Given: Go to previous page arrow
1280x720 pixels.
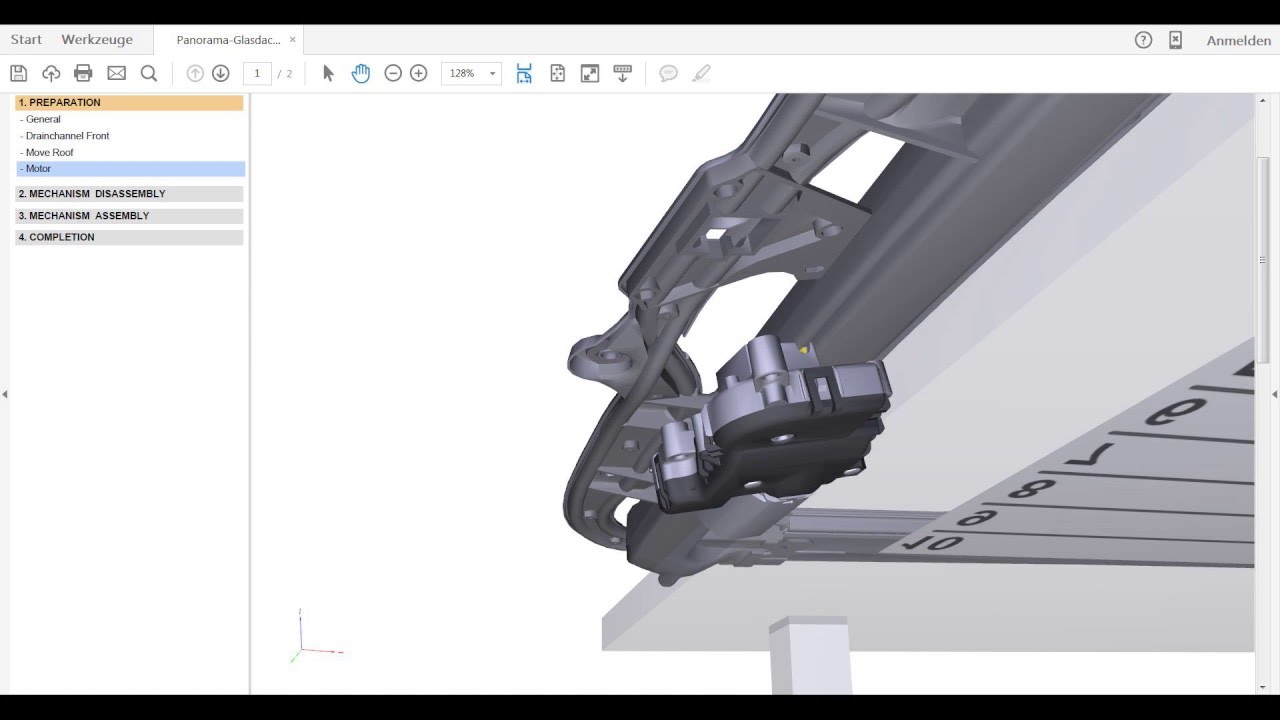Looking at the screenshot, I should (x=195, y=73).
